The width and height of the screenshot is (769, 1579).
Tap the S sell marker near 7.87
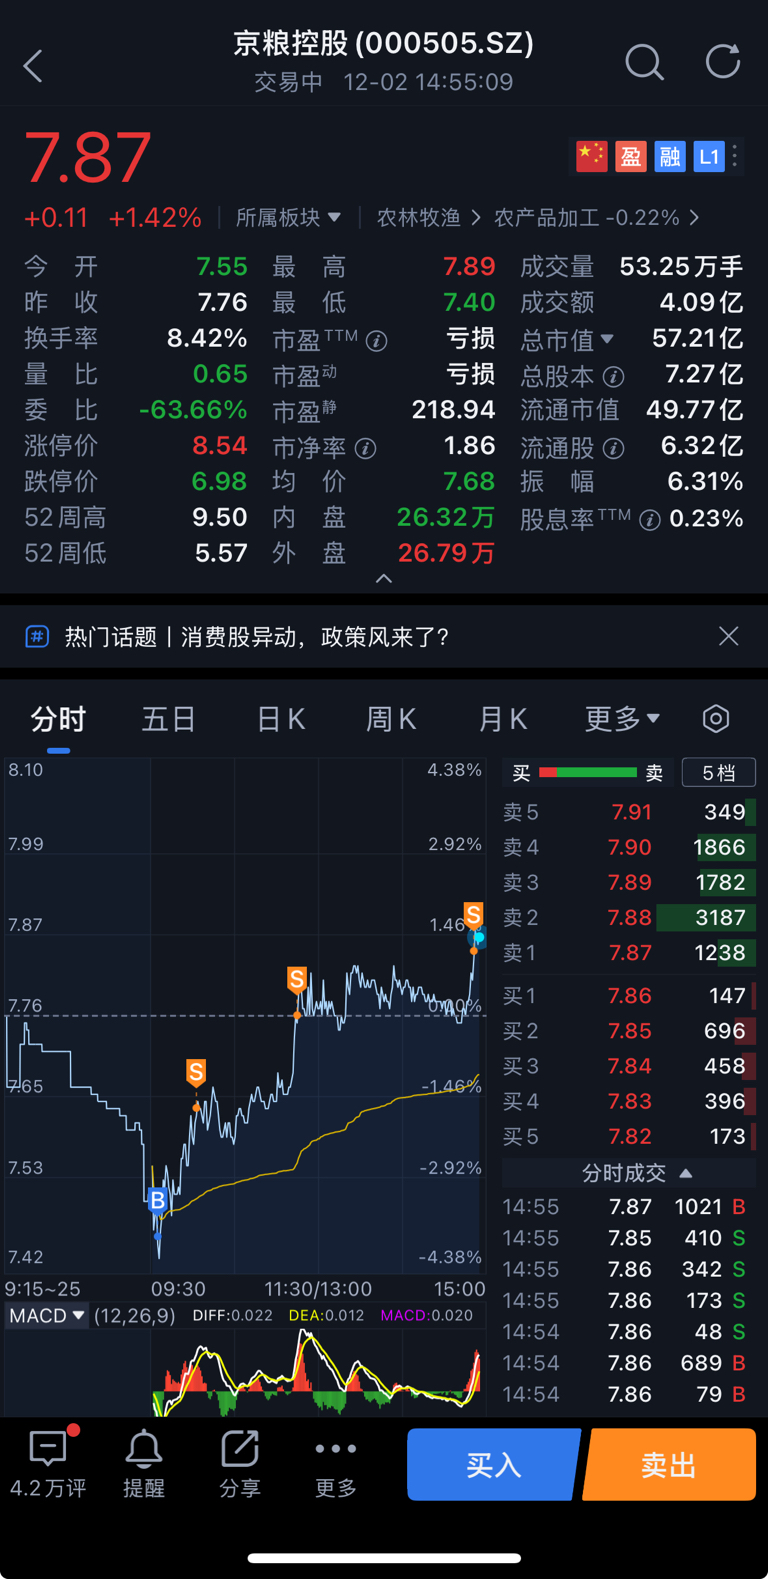pyautogui.click(x=474, y=914)
